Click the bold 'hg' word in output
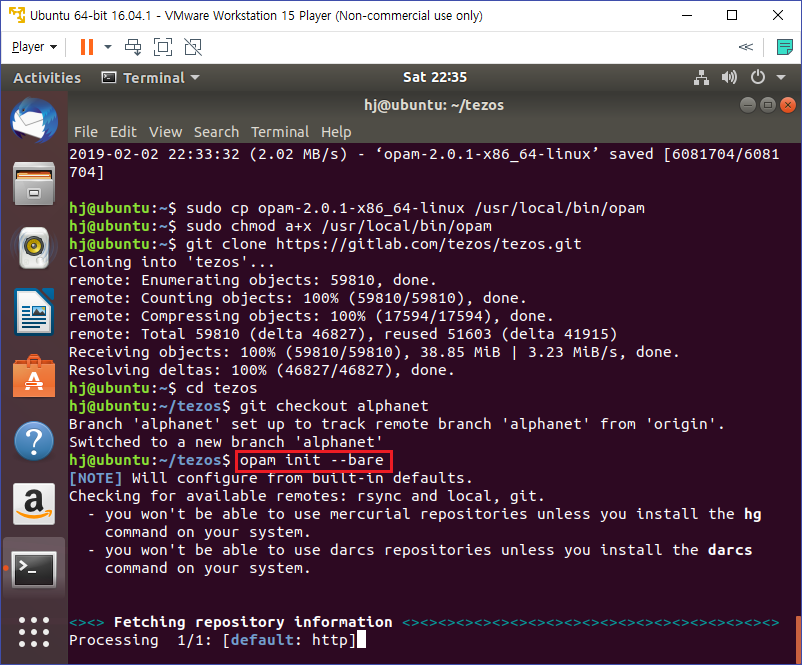This screenshot has height=665, width=802. (x=752, y=514)
